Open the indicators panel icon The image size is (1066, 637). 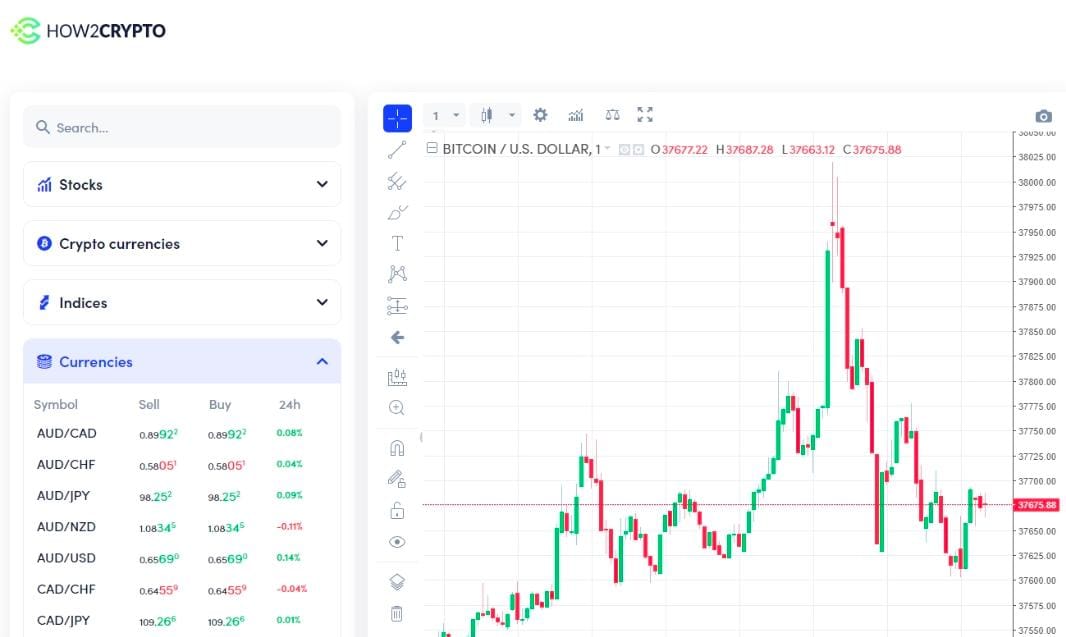point(575,115)
